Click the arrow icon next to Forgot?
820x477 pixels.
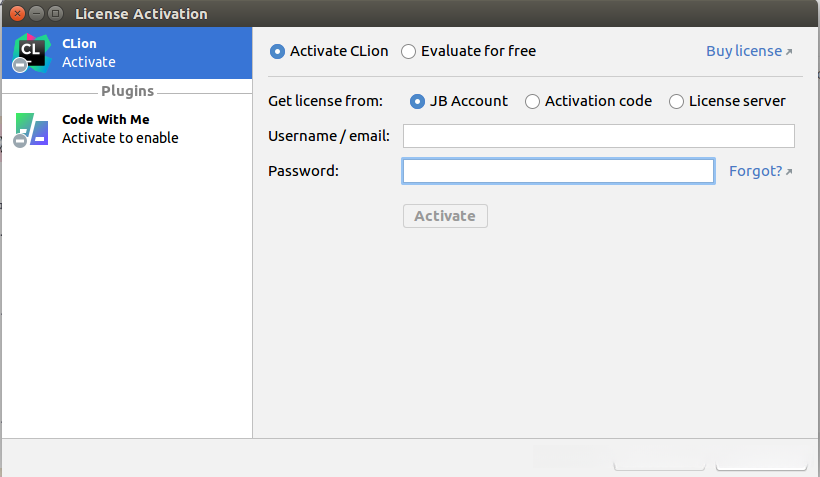coord(789,172)
